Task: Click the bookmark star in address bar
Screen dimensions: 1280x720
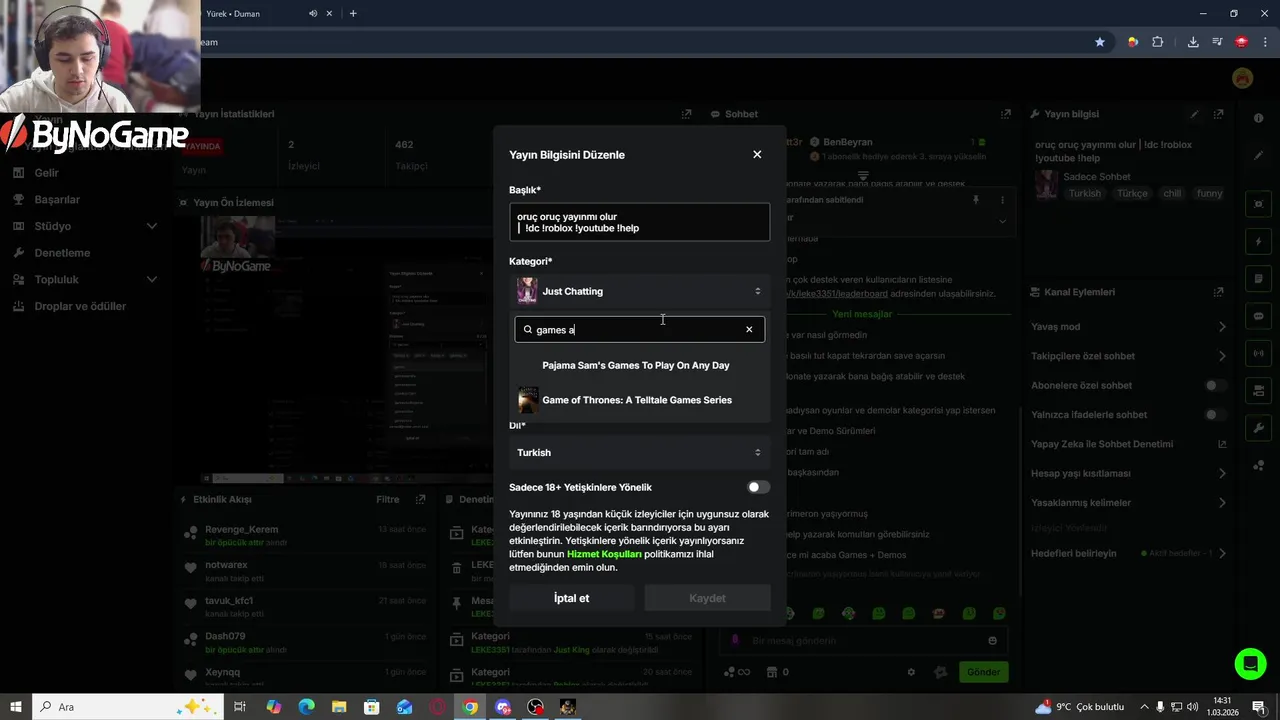Action: tap(1100, 42)
